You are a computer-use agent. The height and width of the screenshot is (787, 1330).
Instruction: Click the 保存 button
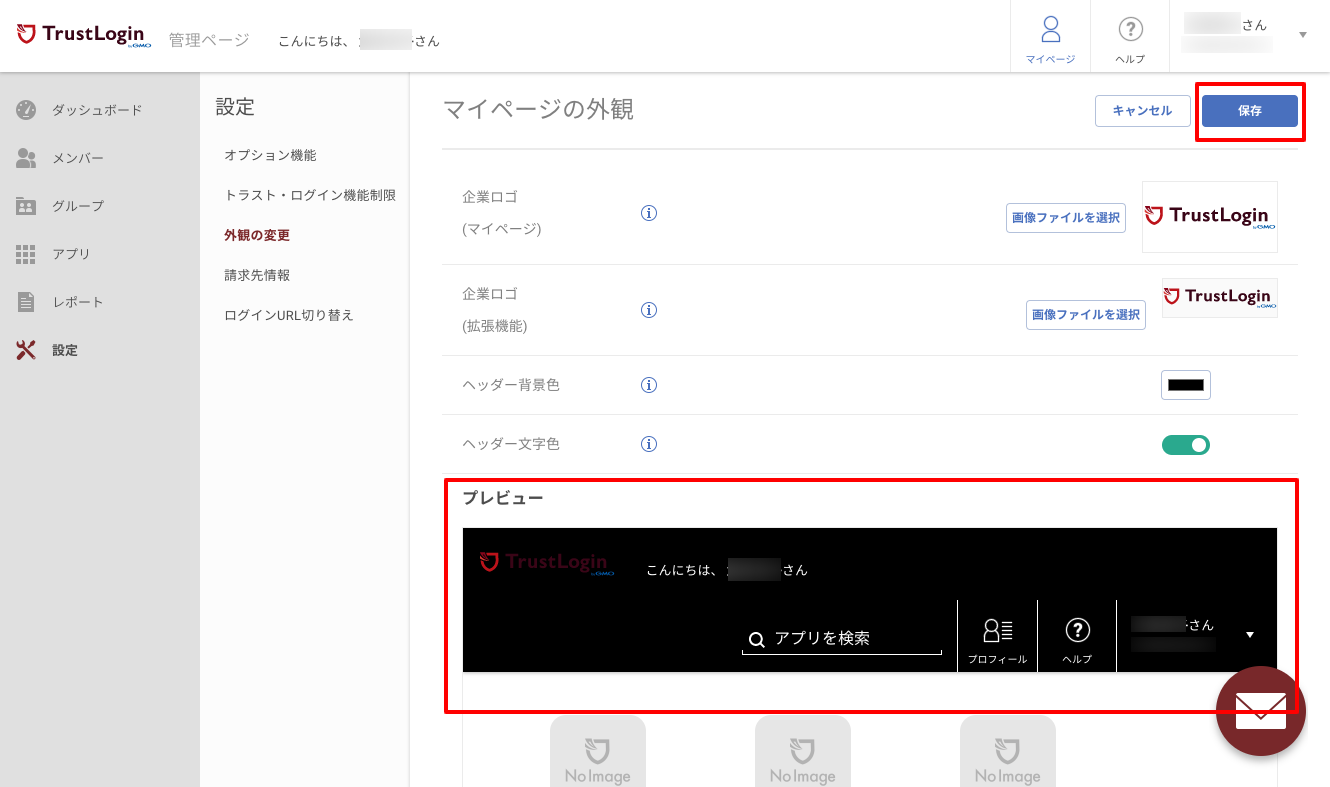click(x=1250, y=111)
